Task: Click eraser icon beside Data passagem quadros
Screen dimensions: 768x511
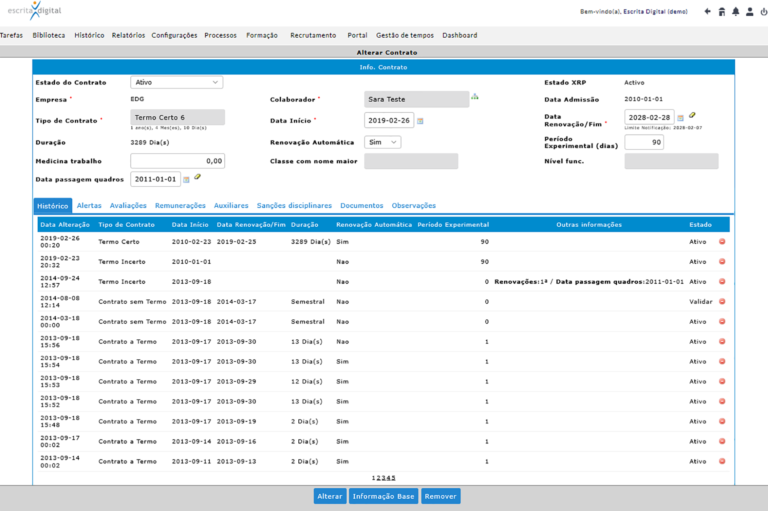Action: (x=198, y=177)
